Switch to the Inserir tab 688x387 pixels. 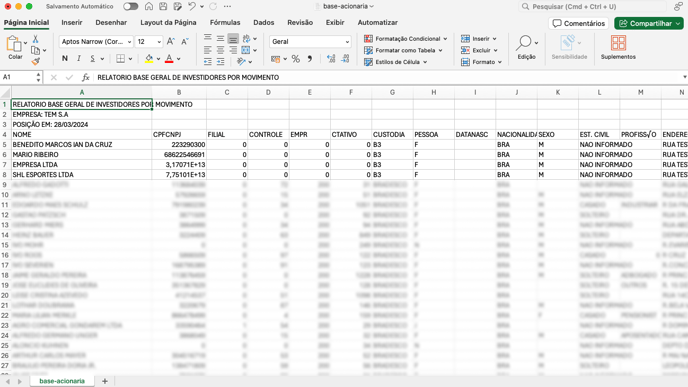tap(72, 22)
